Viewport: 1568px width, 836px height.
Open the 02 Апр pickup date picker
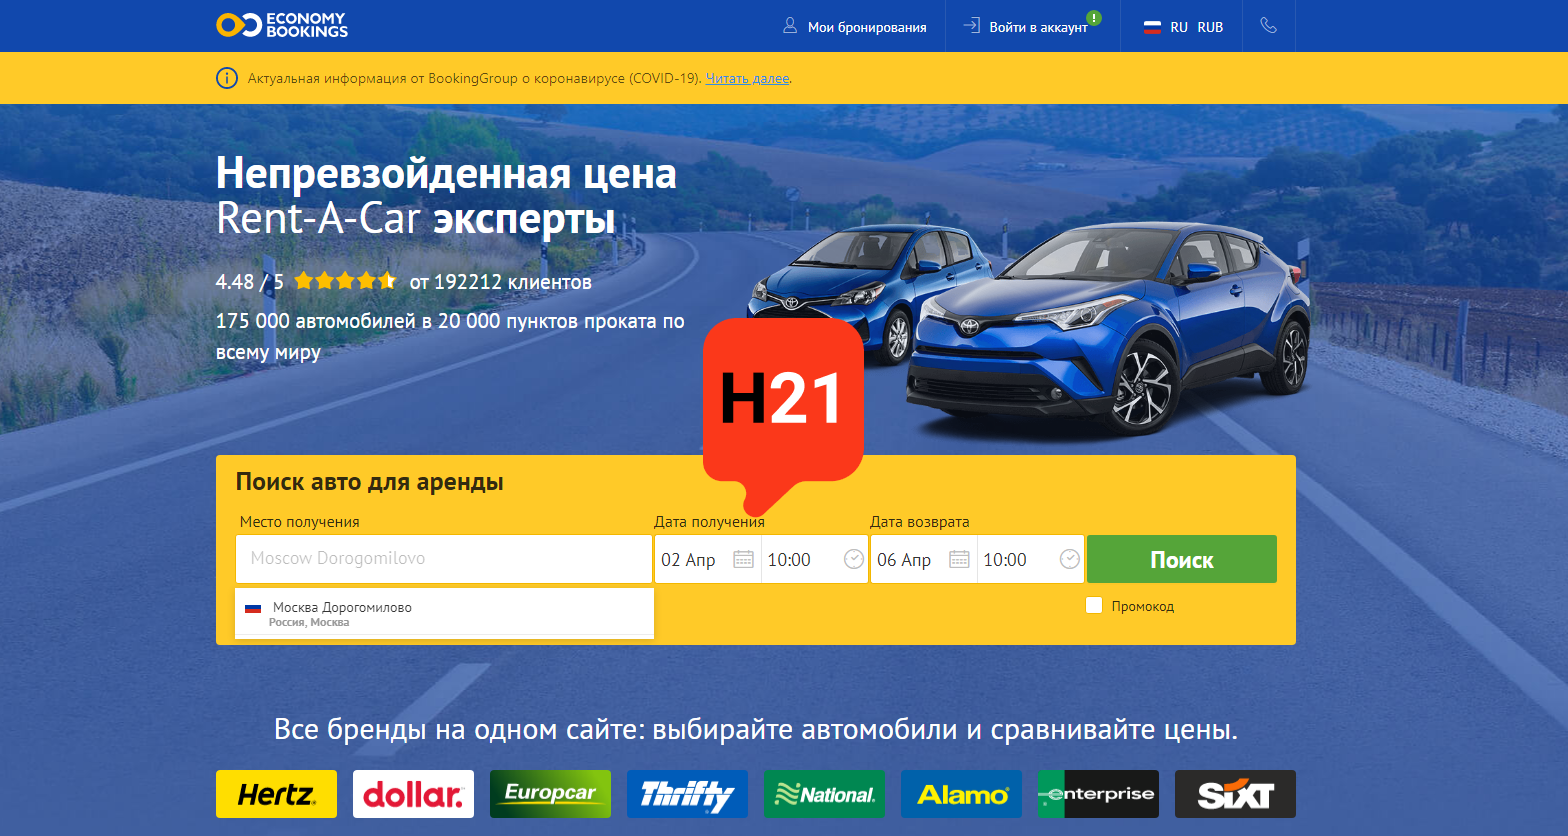click(x=708, y=559)
